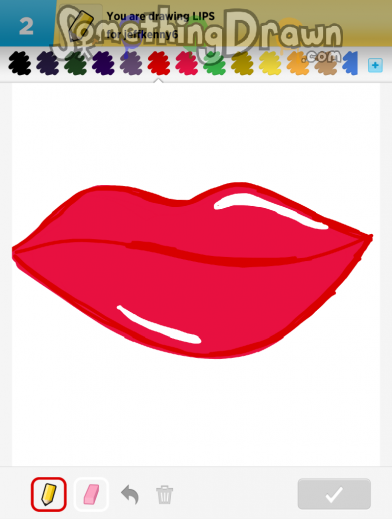Choose the red color swatch
The image size is (392, 519).
159,63
